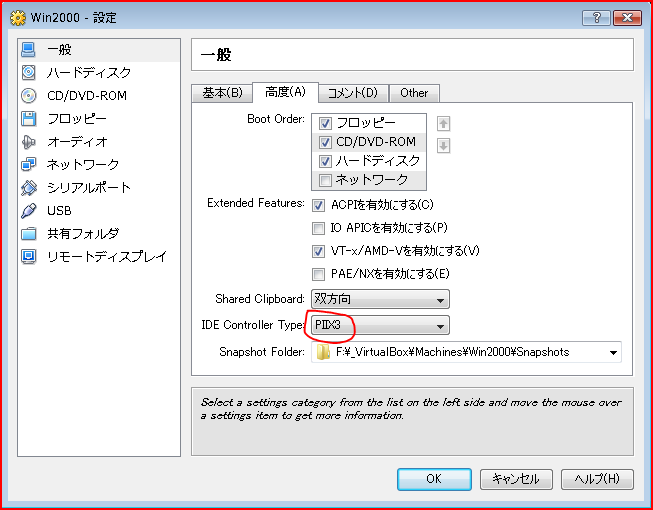Enable ネットワーク boot order checkbox
653x510 pixels.
tap(325, 180)
